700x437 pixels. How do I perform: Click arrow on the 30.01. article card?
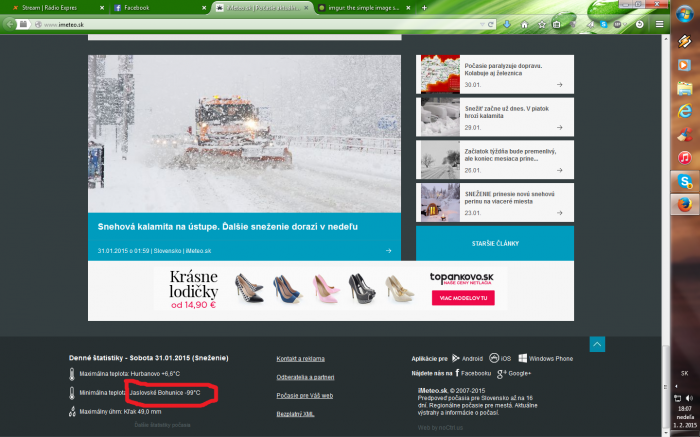(560, 85)
